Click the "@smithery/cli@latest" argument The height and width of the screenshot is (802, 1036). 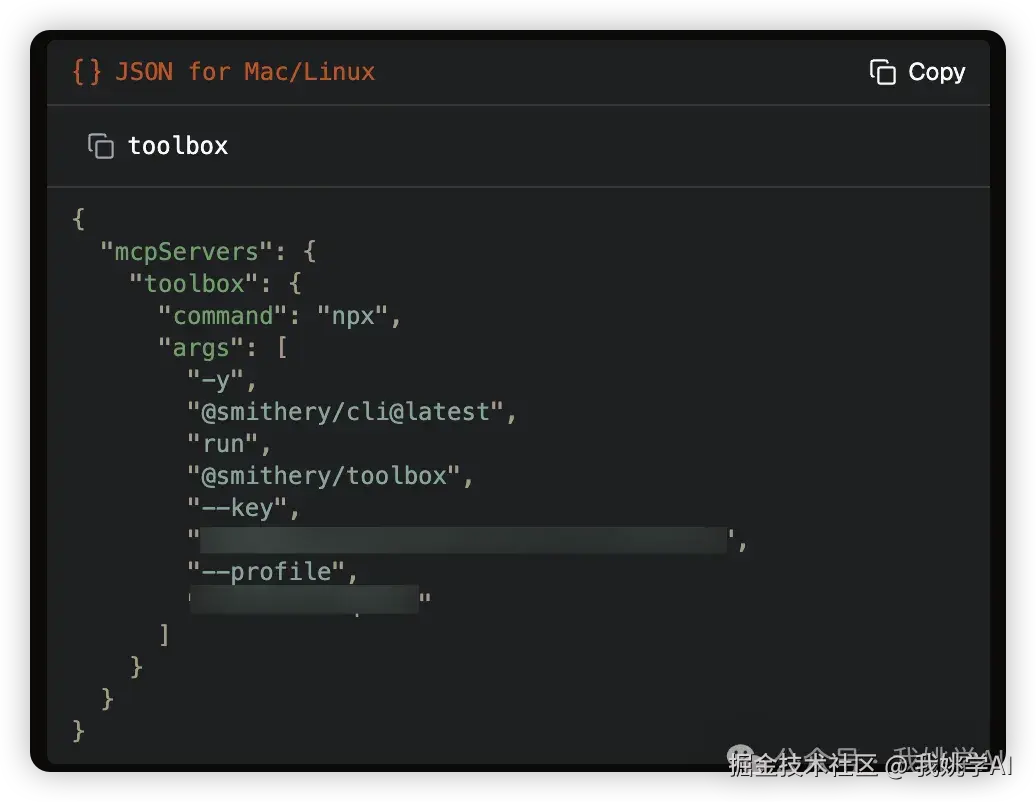coord(352,412)
